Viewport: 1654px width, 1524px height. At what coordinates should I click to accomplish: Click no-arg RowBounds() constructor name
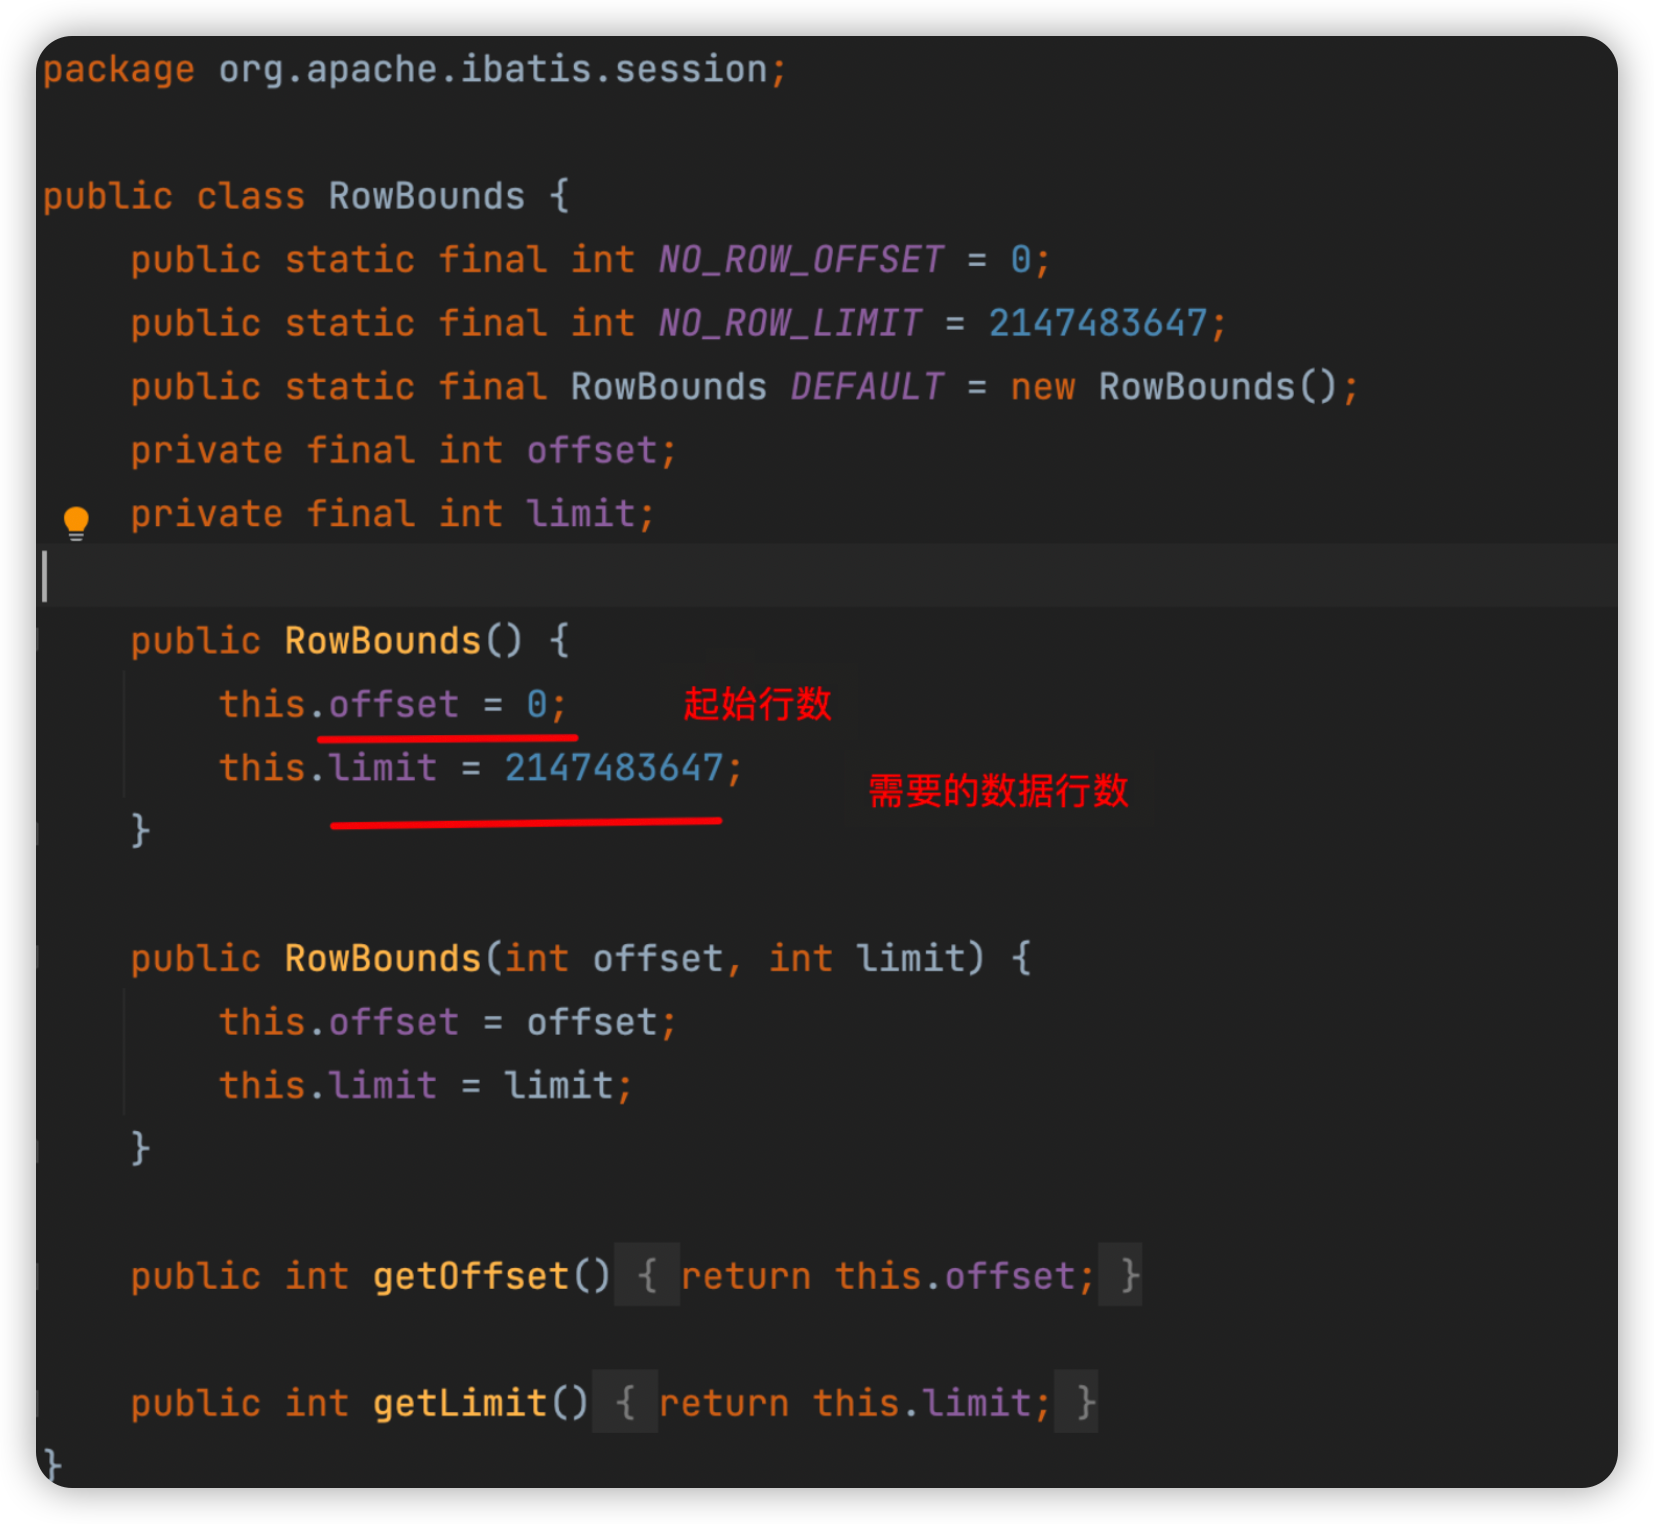click(x=383, y=641)
